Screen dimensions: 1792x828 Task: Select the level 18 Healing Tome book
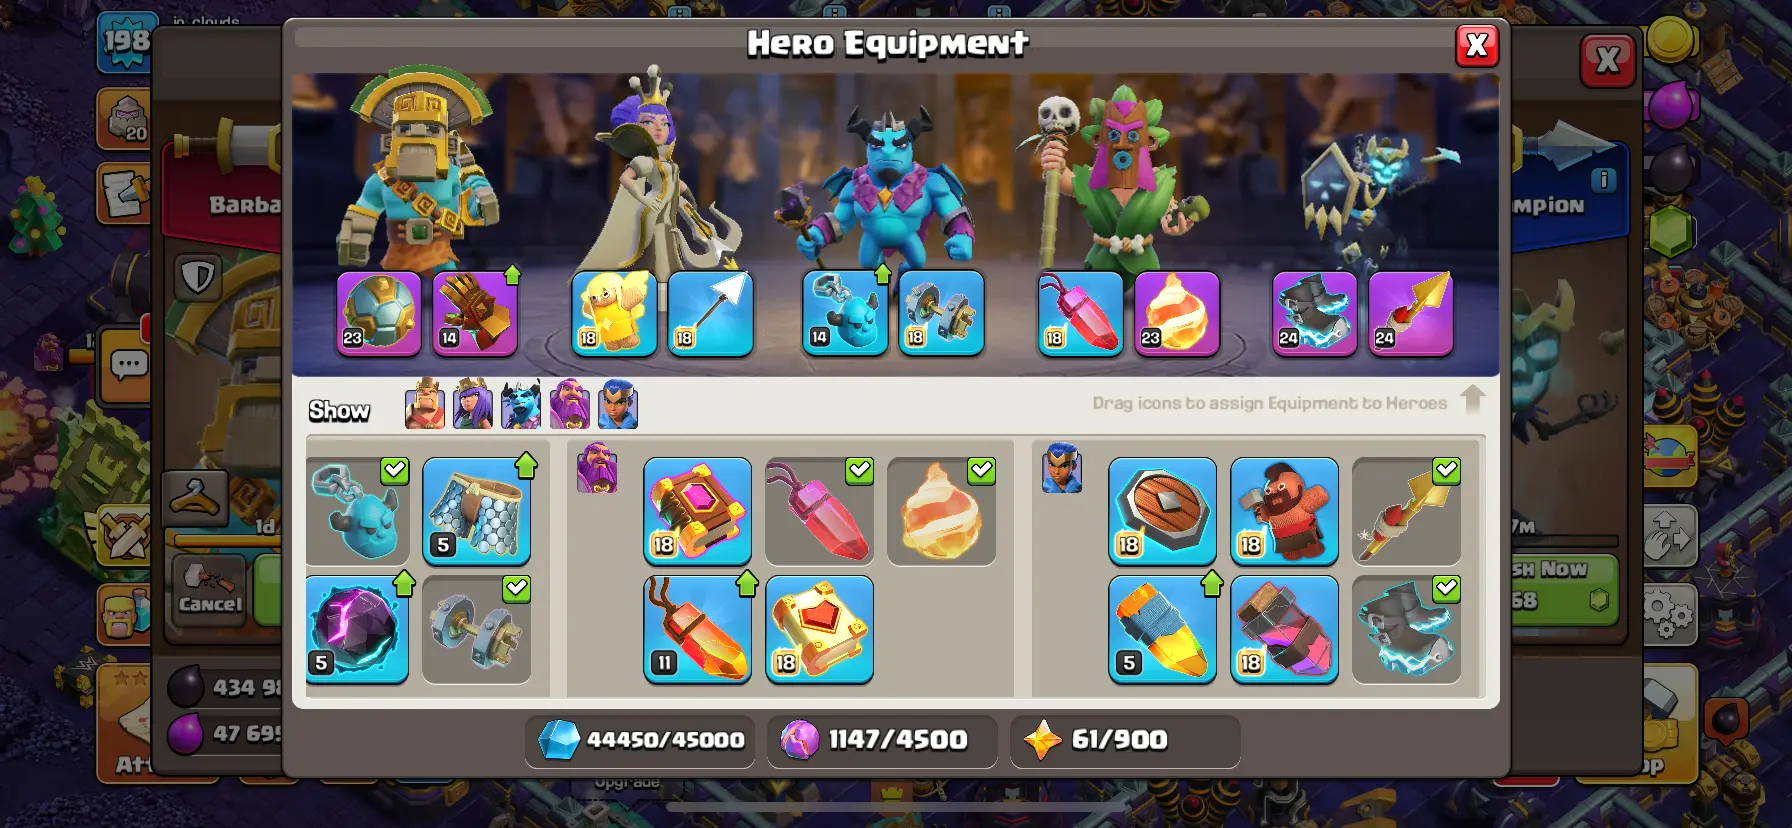point(820,629)
